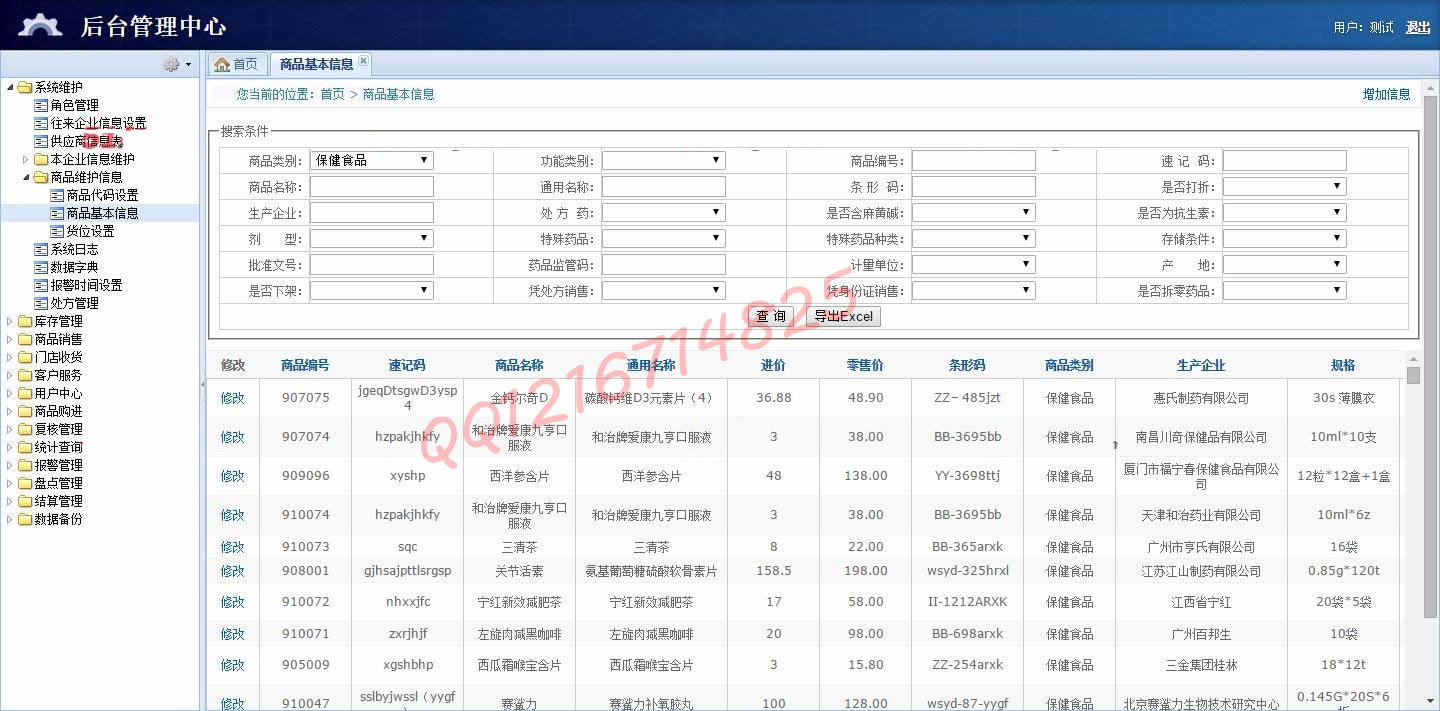Click the 客户服务 folder icon
The width and height of the screenshot is (1440, 711).
pyautogui.click(x=25, y=375)
